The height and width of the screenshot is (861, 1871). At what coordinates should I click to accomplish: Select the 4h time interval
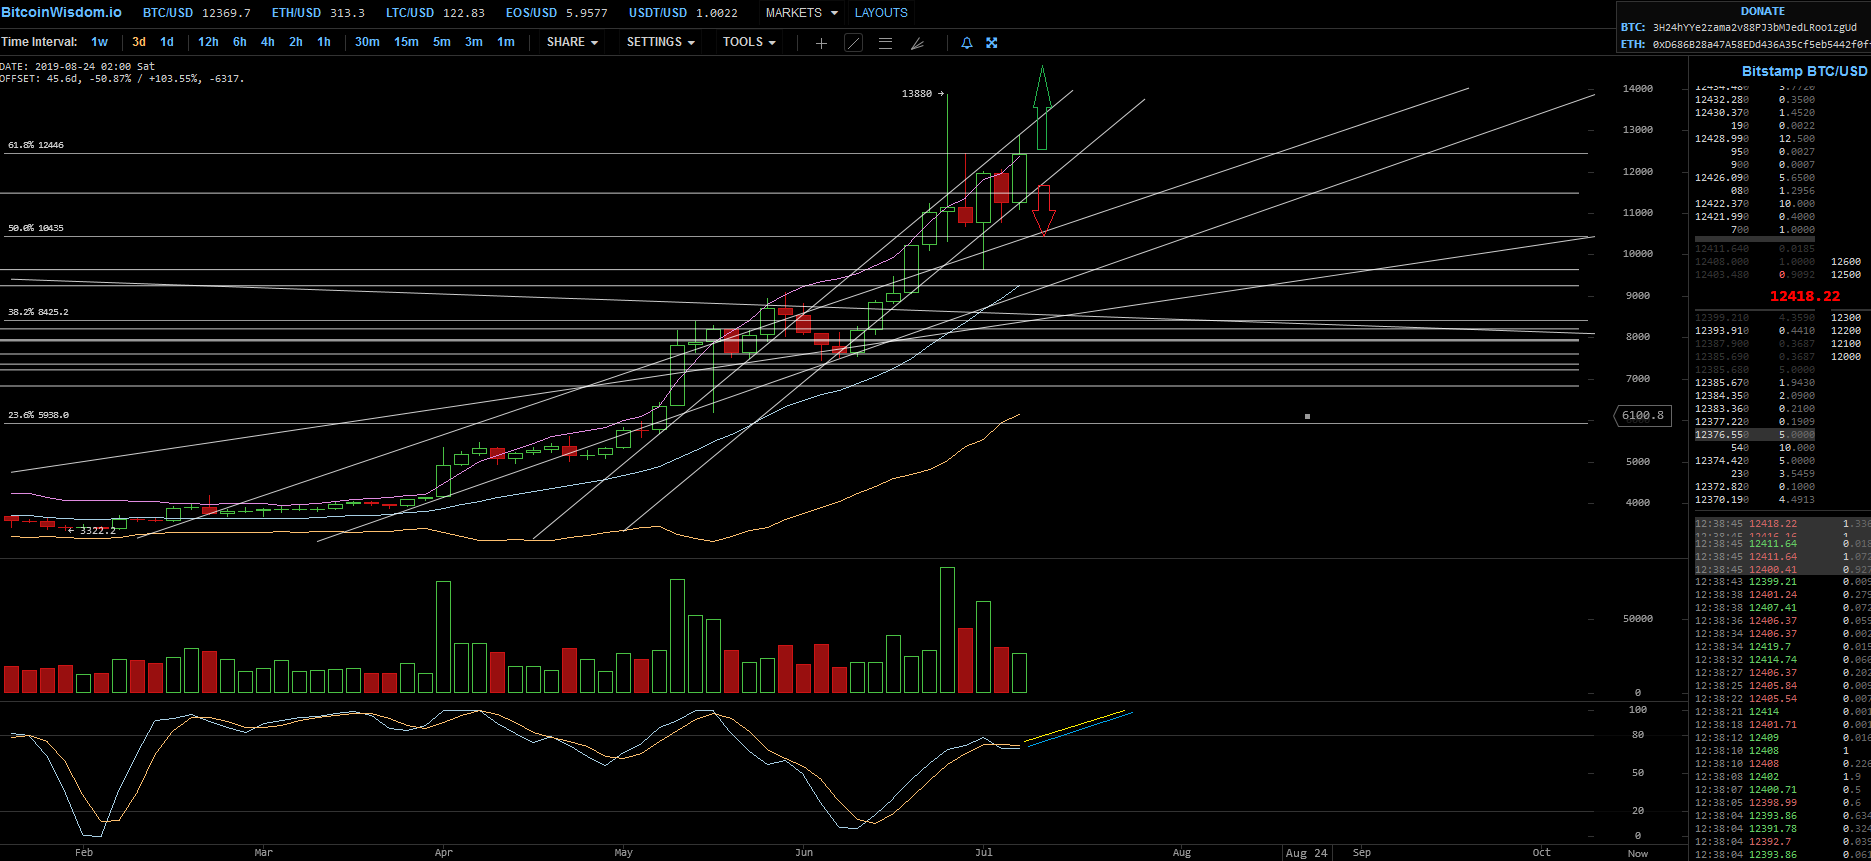[268, 42]
